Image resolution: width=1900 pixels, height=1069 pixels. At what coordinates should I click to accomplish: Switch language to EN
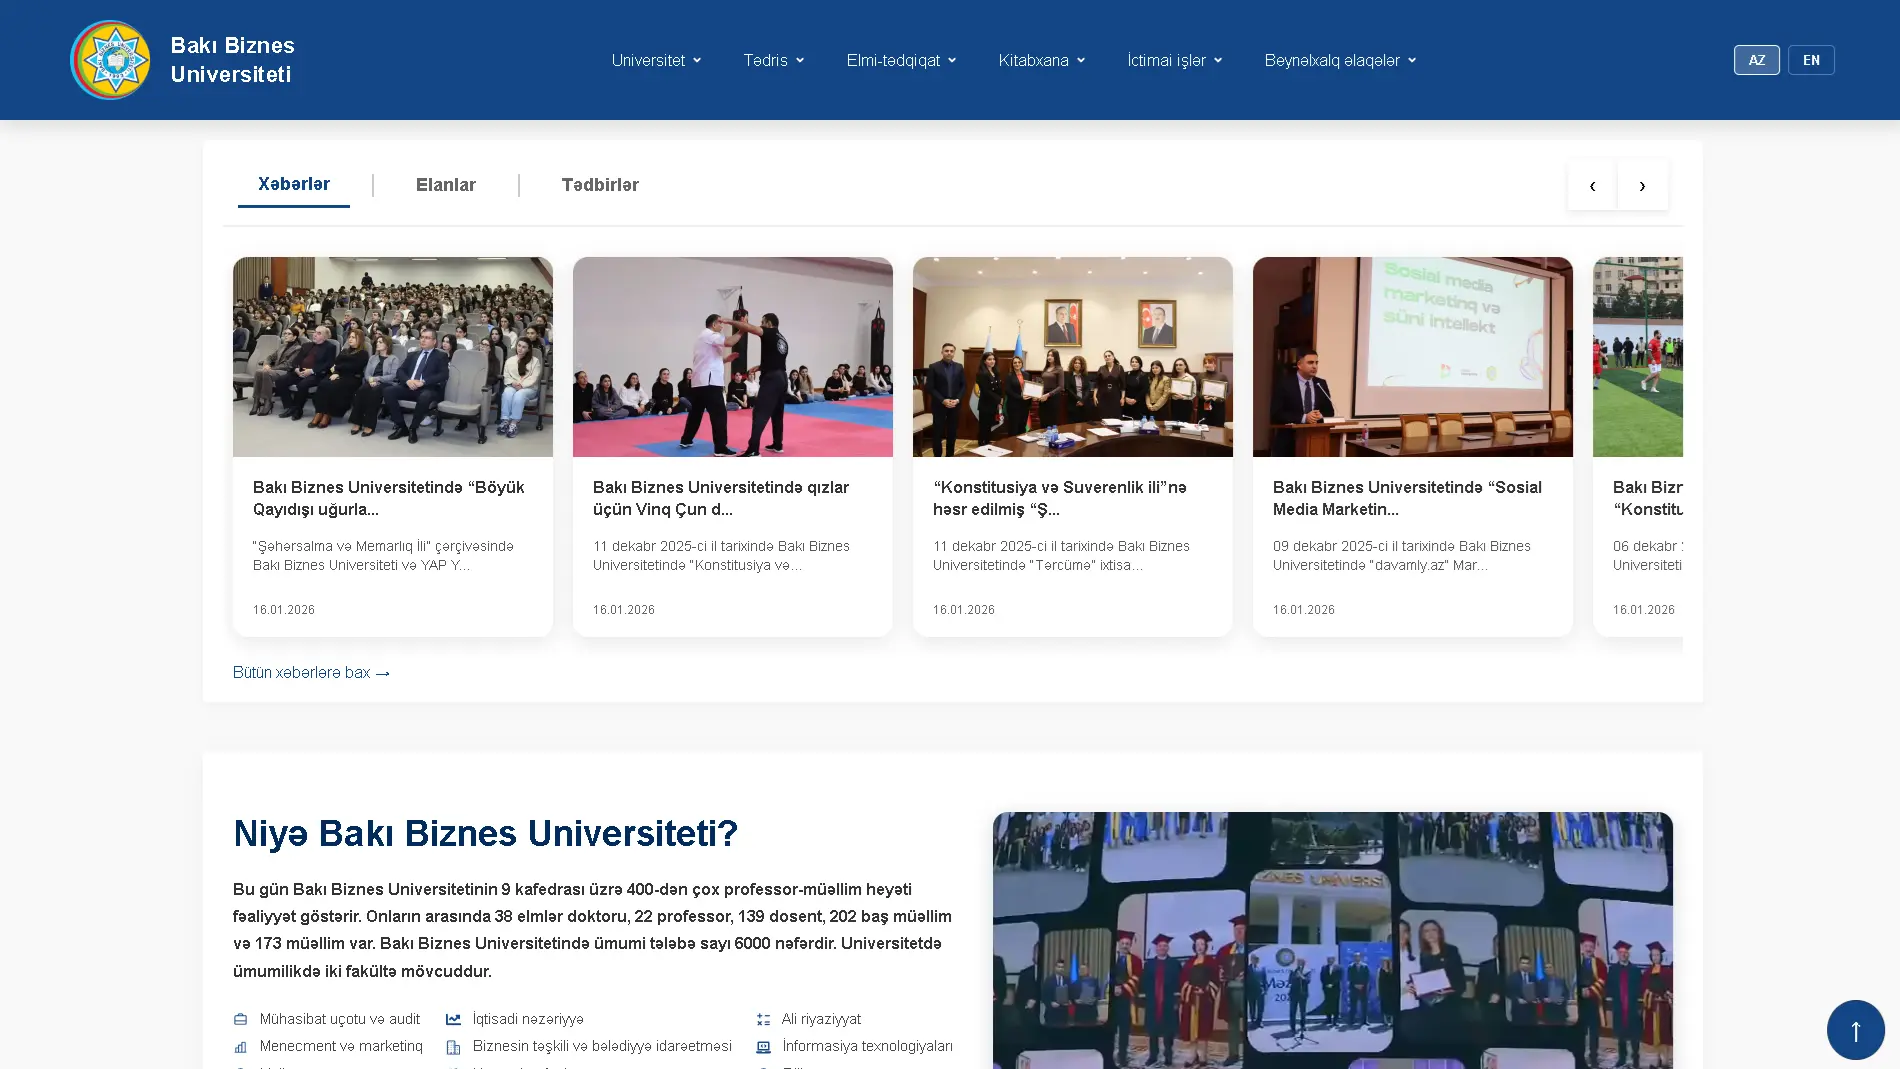point(1810,59)
